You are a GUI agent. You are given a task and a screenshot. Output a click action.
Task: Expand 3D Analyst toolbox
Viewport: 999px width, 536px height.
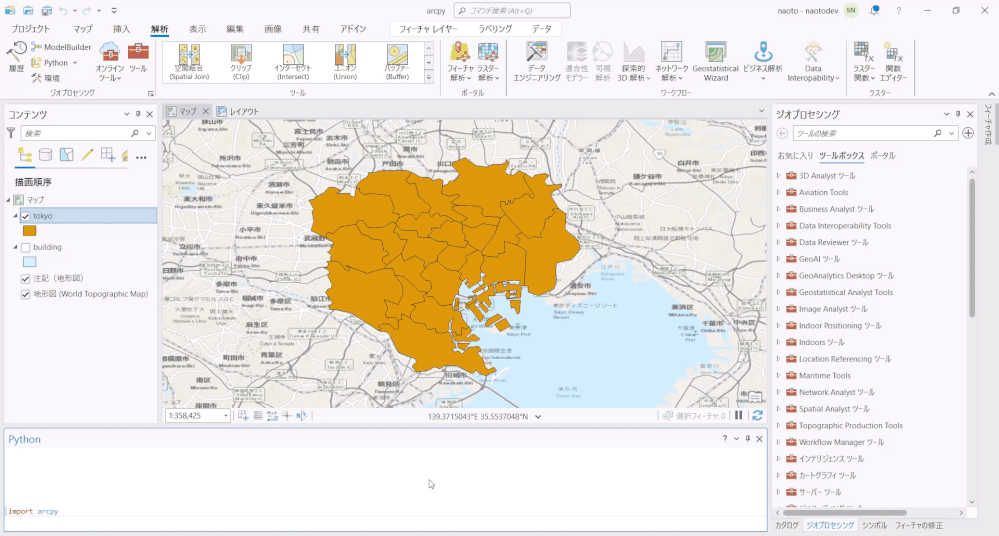[779, 175]
